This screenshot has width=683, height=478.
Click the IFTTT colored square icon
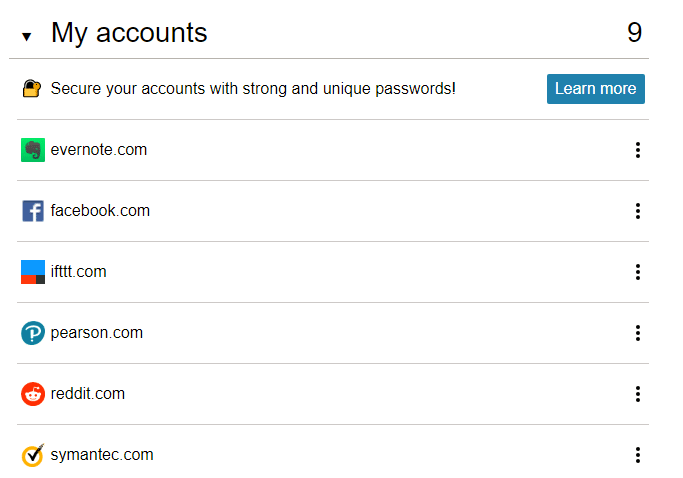coord(33,272)
